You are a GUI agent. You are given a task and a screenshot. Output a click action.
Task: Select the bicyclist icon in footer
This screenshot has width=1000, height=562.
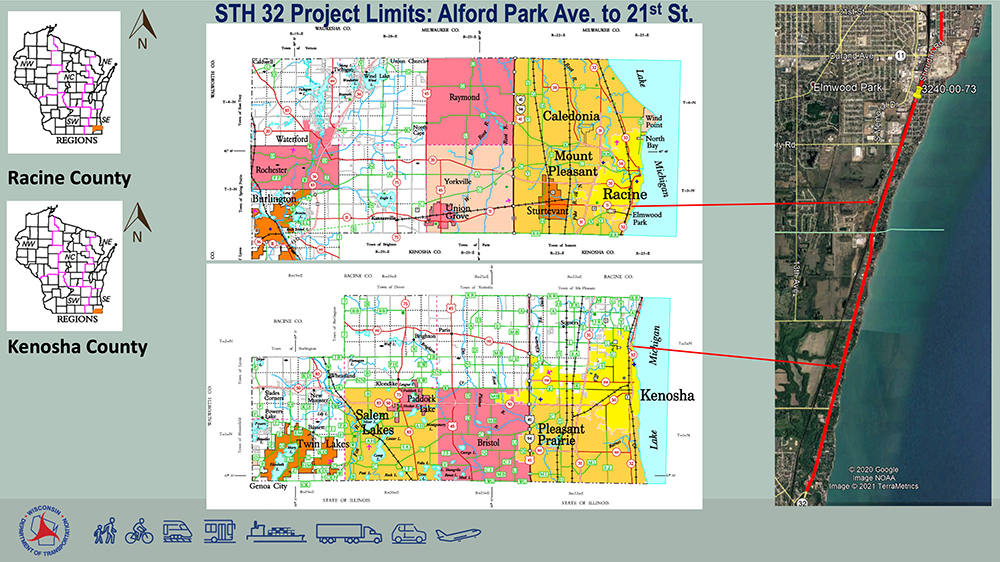139,531
